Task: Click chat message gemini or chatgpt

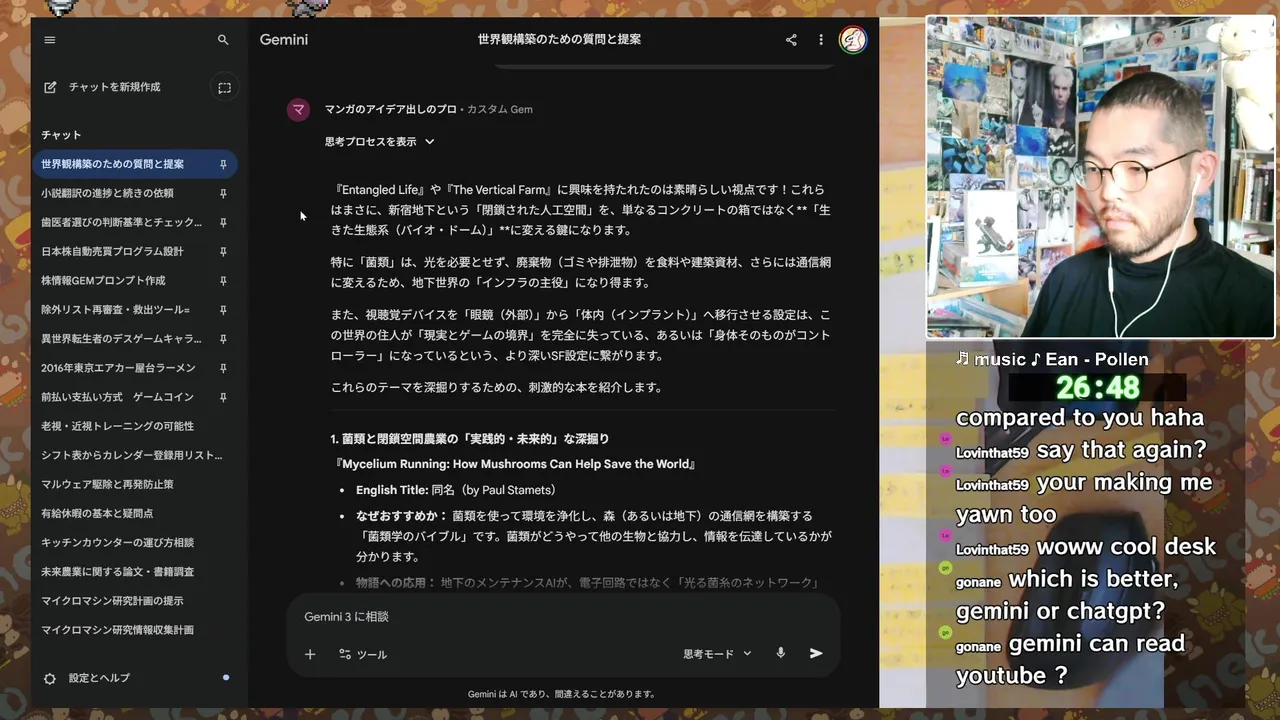Action: coord(1067,595)
